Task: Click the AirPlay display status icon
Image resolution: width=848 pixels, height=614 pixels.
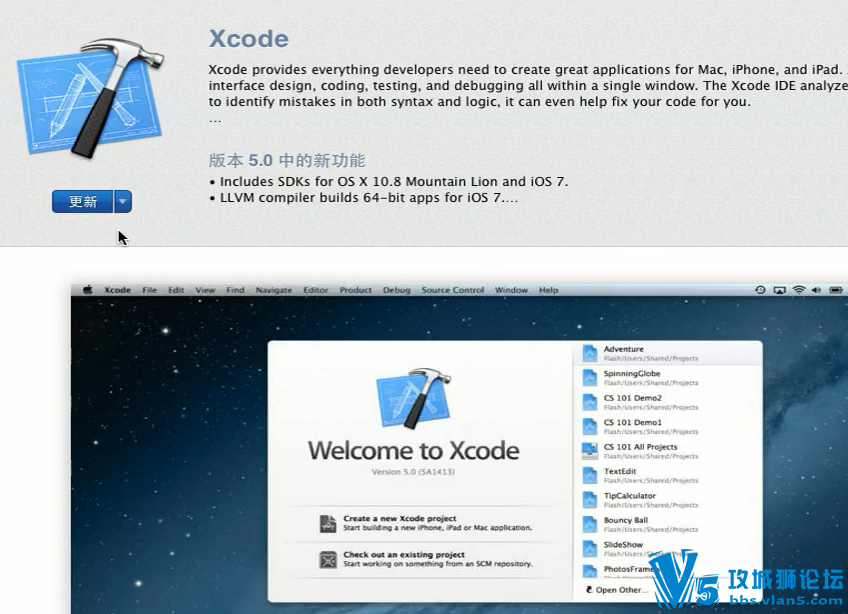Action: tap(779, 290)
